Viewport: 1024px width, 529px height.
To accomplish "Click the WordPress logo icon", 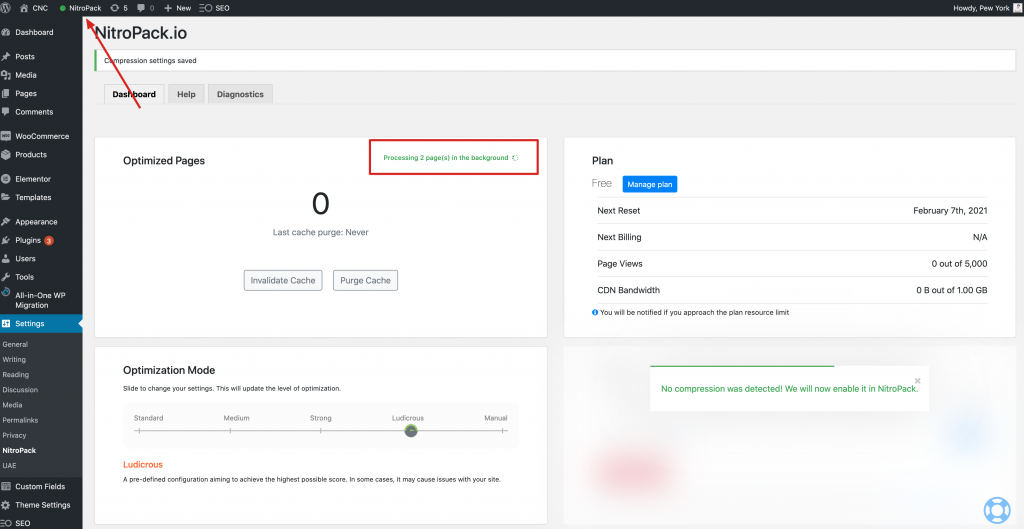I will click(x=7, y=8).
